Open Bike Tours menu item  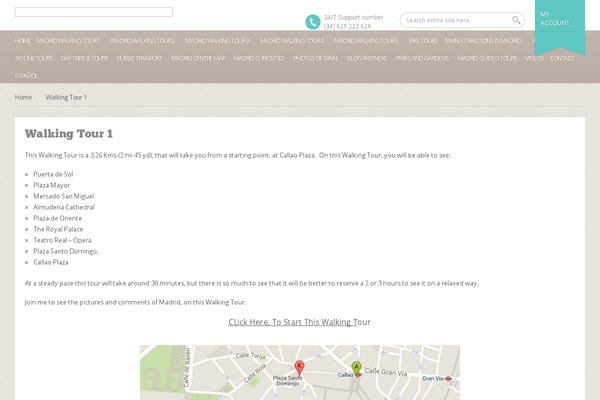(423, 41)
